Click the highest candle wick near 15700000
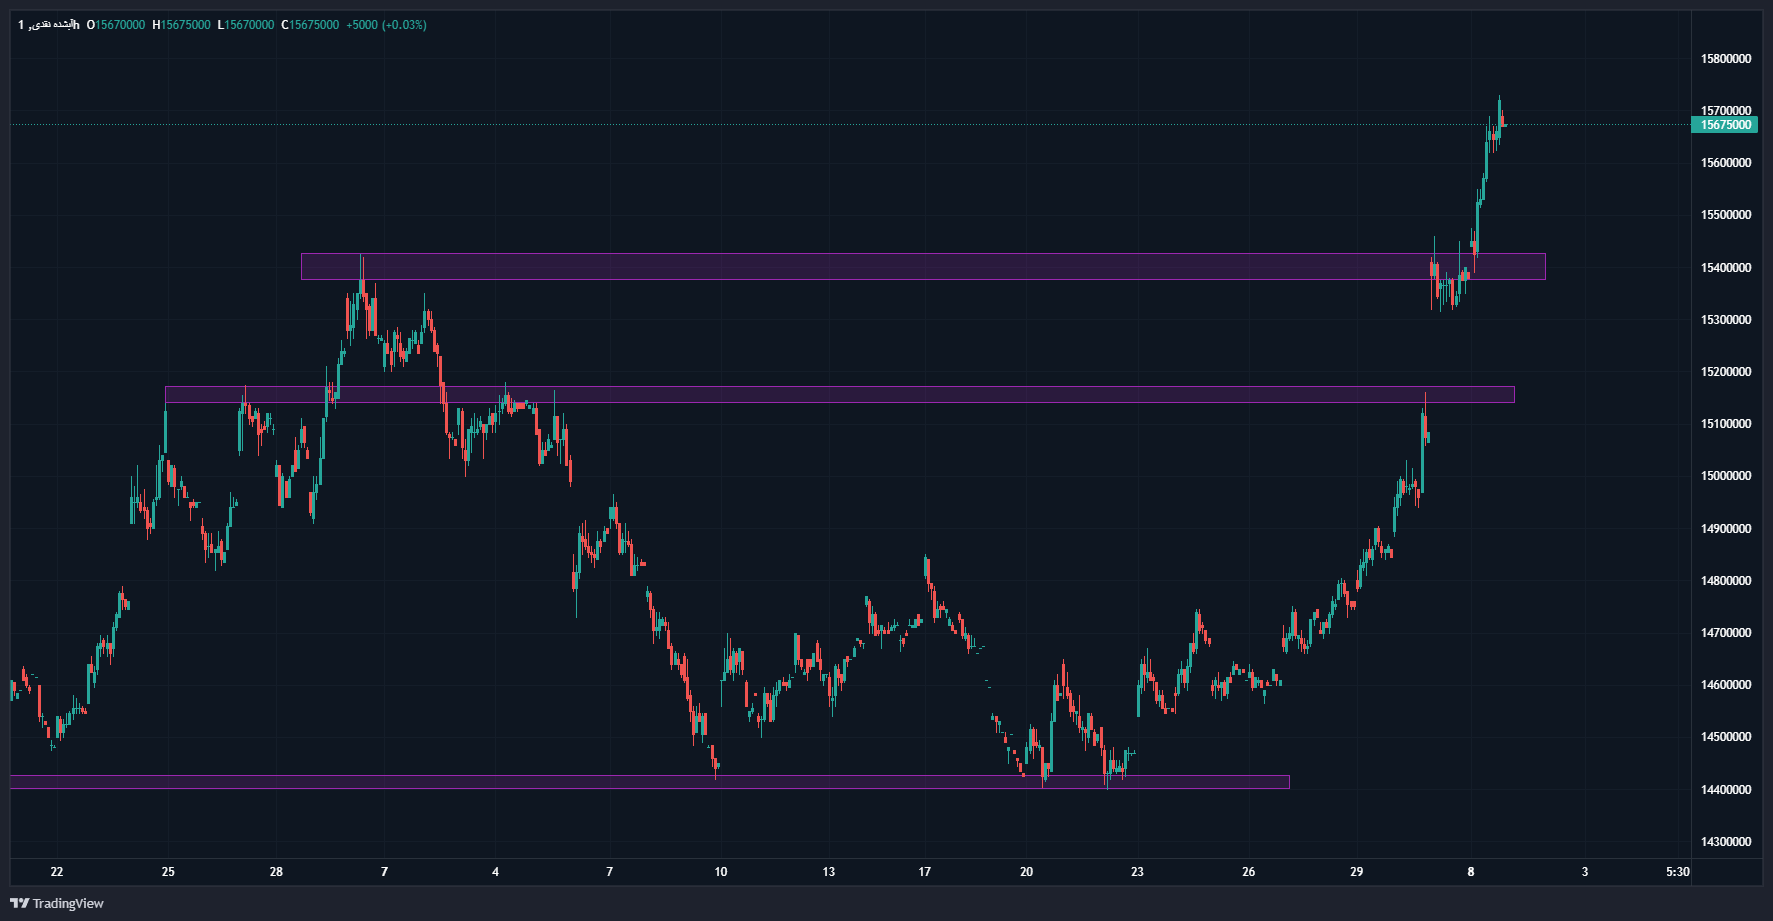The height and width of the screenshot is (921, 1773). [x=1499, y=101]
